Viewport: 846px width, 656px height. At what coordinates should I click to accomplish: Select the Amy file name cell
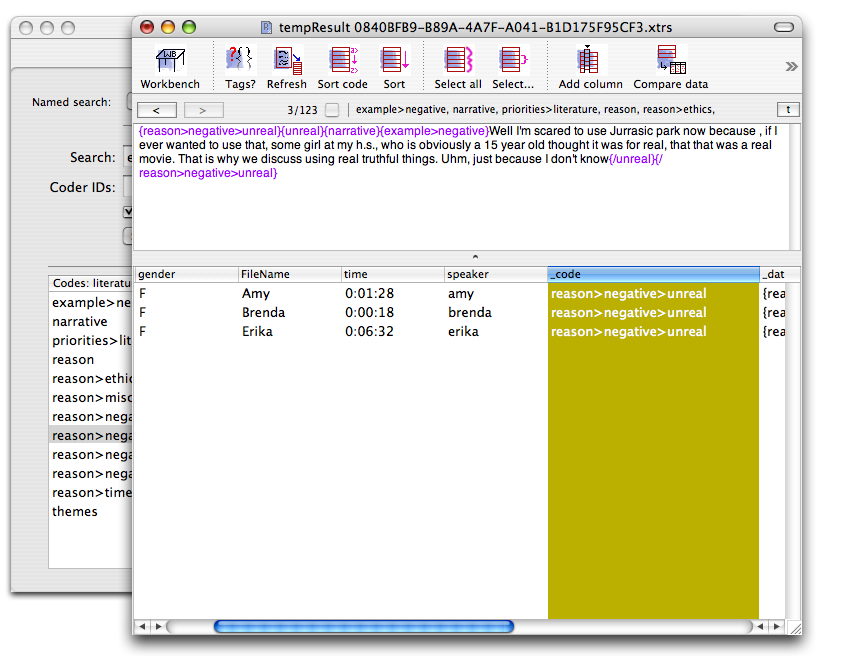point(256,293)
